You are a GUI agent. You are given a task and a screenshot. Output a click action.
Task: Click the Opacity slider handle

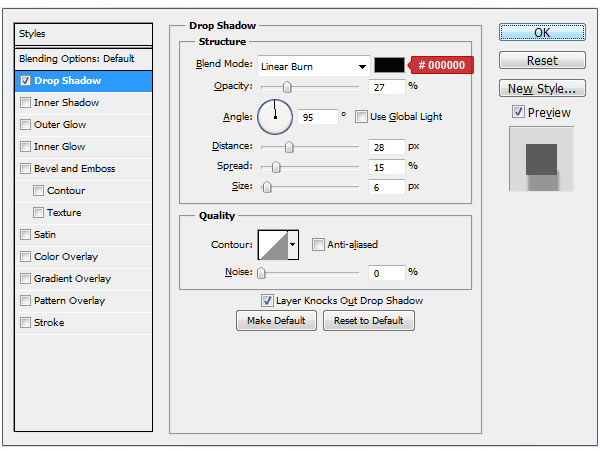(x=287, y=87)
